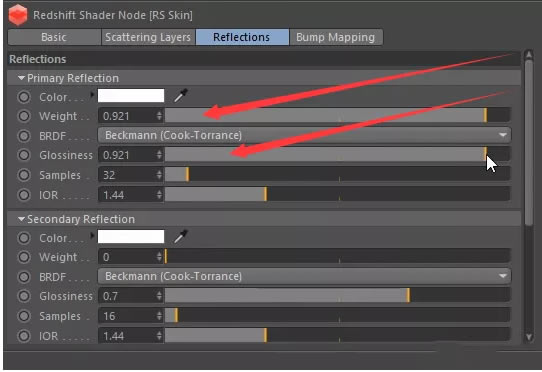Click Secondary Samples stepper arrows

pos(159,316)
